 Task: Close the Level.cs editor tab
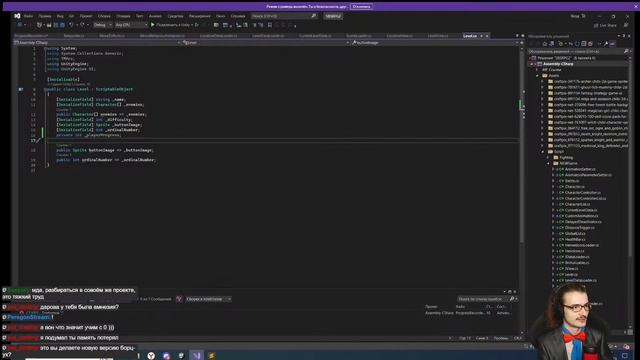(x=487, y=36)
